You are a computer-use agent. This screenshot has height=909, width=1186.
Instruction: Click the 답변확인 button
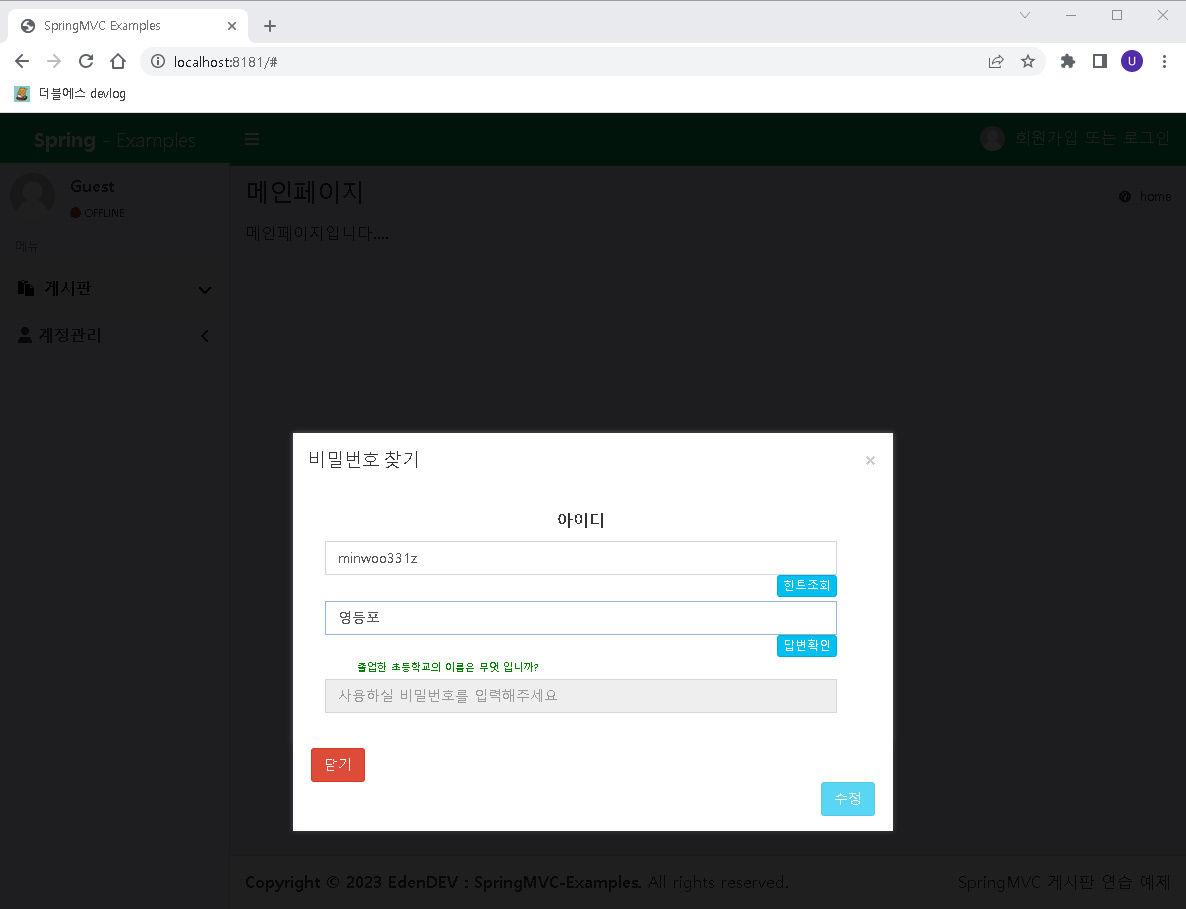[x=806, y=646]
